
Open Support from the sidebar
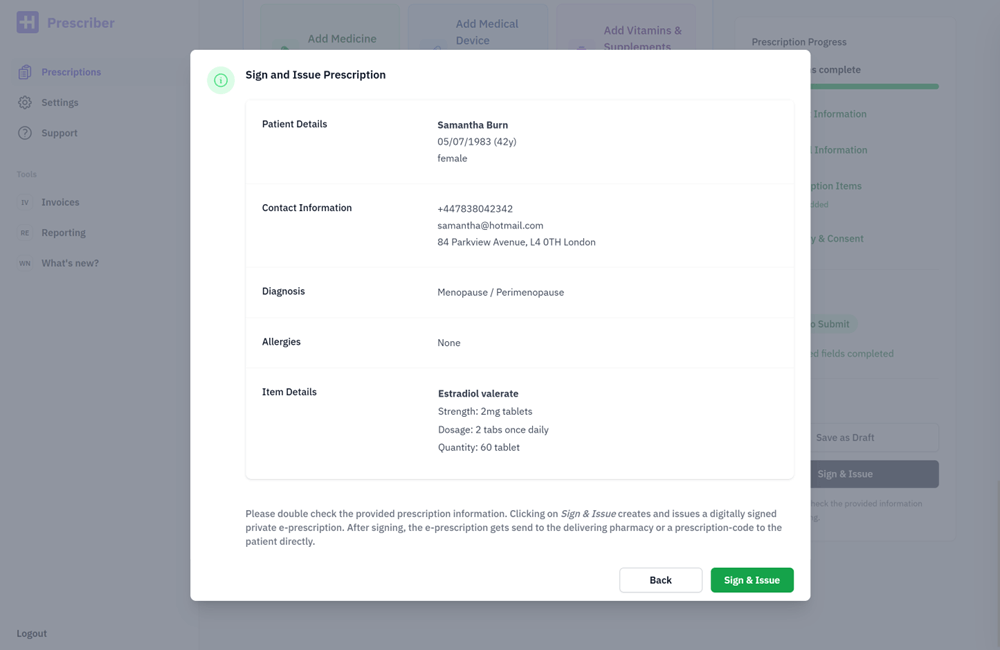click(59, 133)
